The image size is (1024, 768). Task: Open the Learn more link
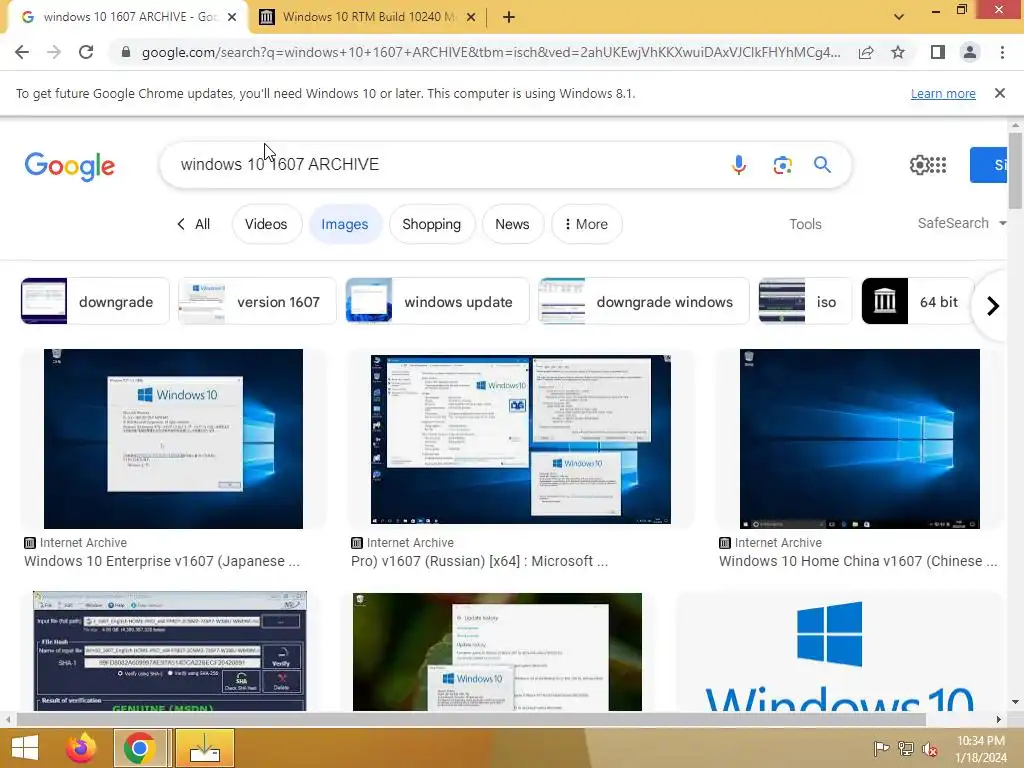pos(943,93)
